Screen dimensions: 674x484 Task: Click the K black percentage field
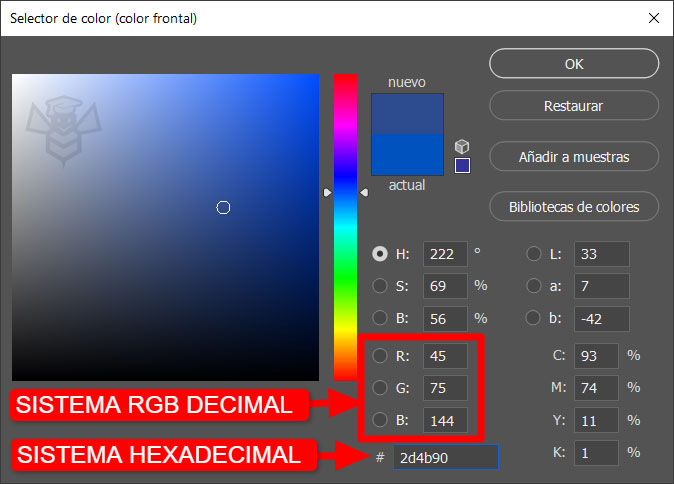598,452
